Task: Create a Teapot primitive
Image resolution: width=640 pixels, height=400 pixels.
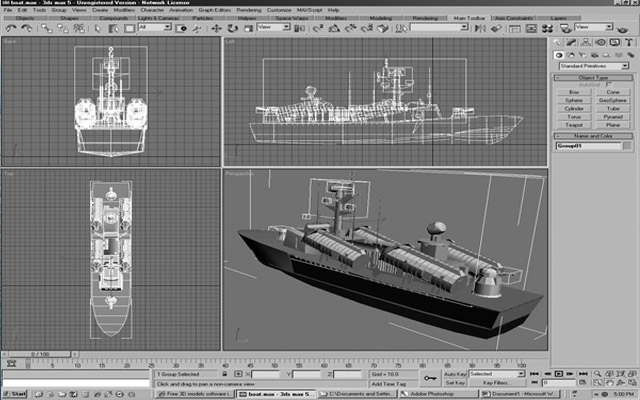Action: (x=575, y=125)
